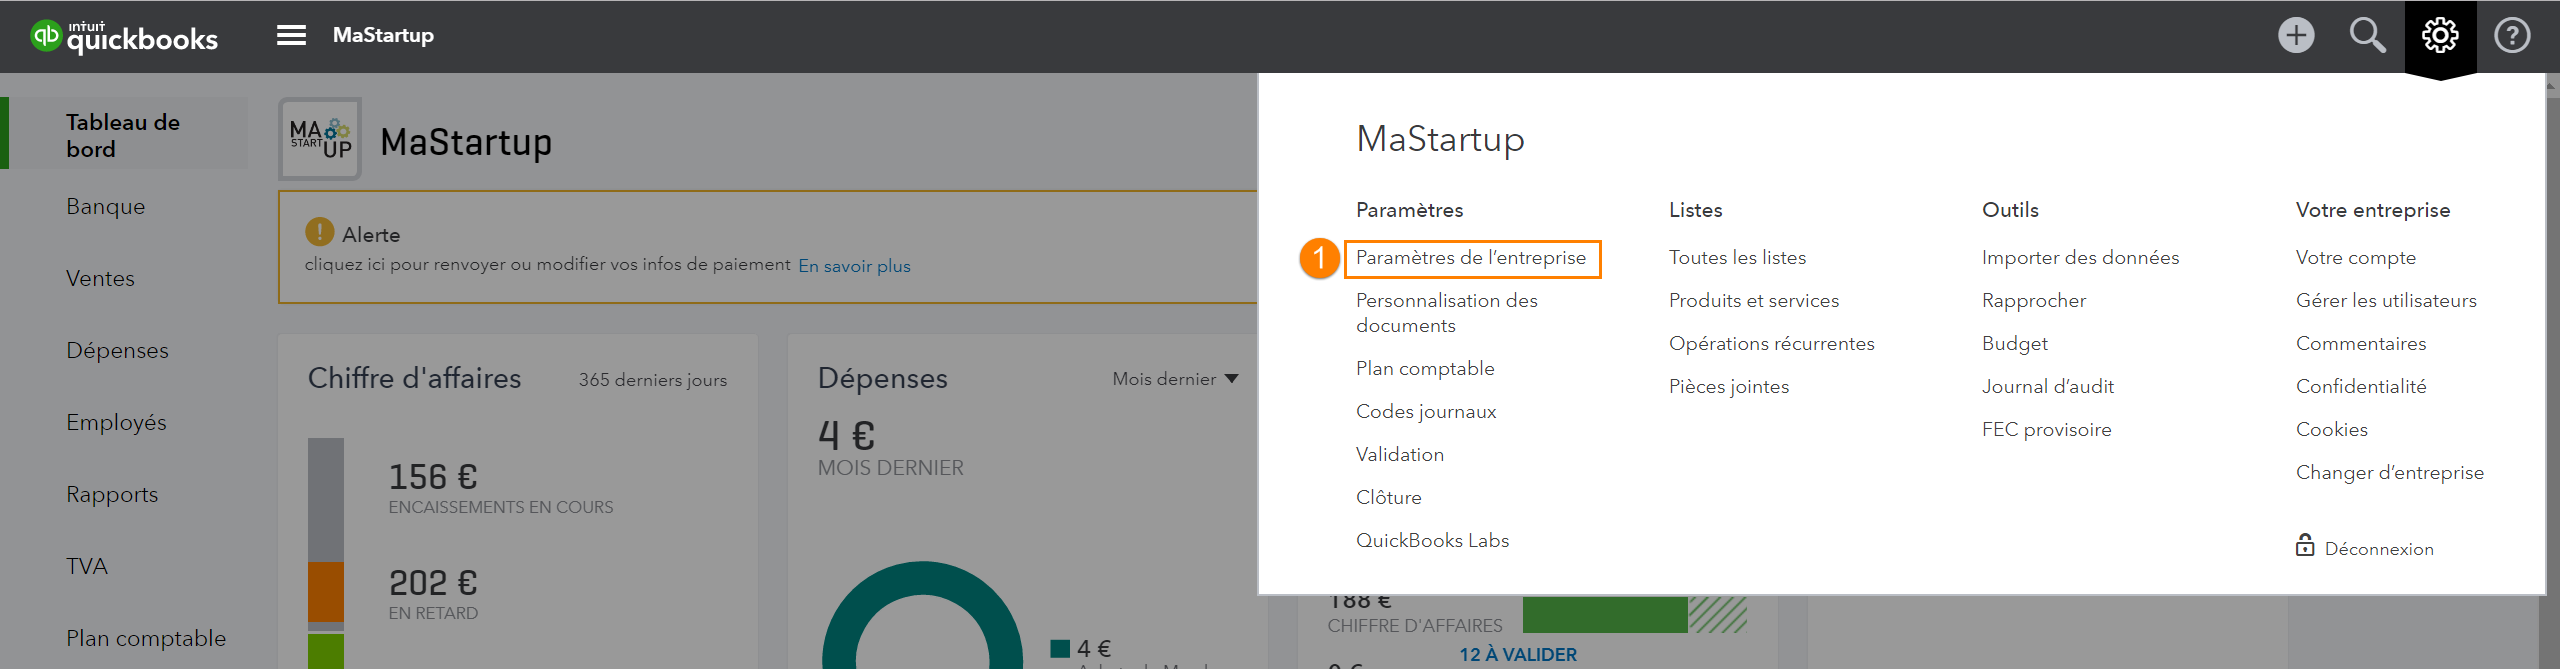This screenshot has width=2560, height=669.
Task: Click the En savoir plus link
Action: [854, 266]
